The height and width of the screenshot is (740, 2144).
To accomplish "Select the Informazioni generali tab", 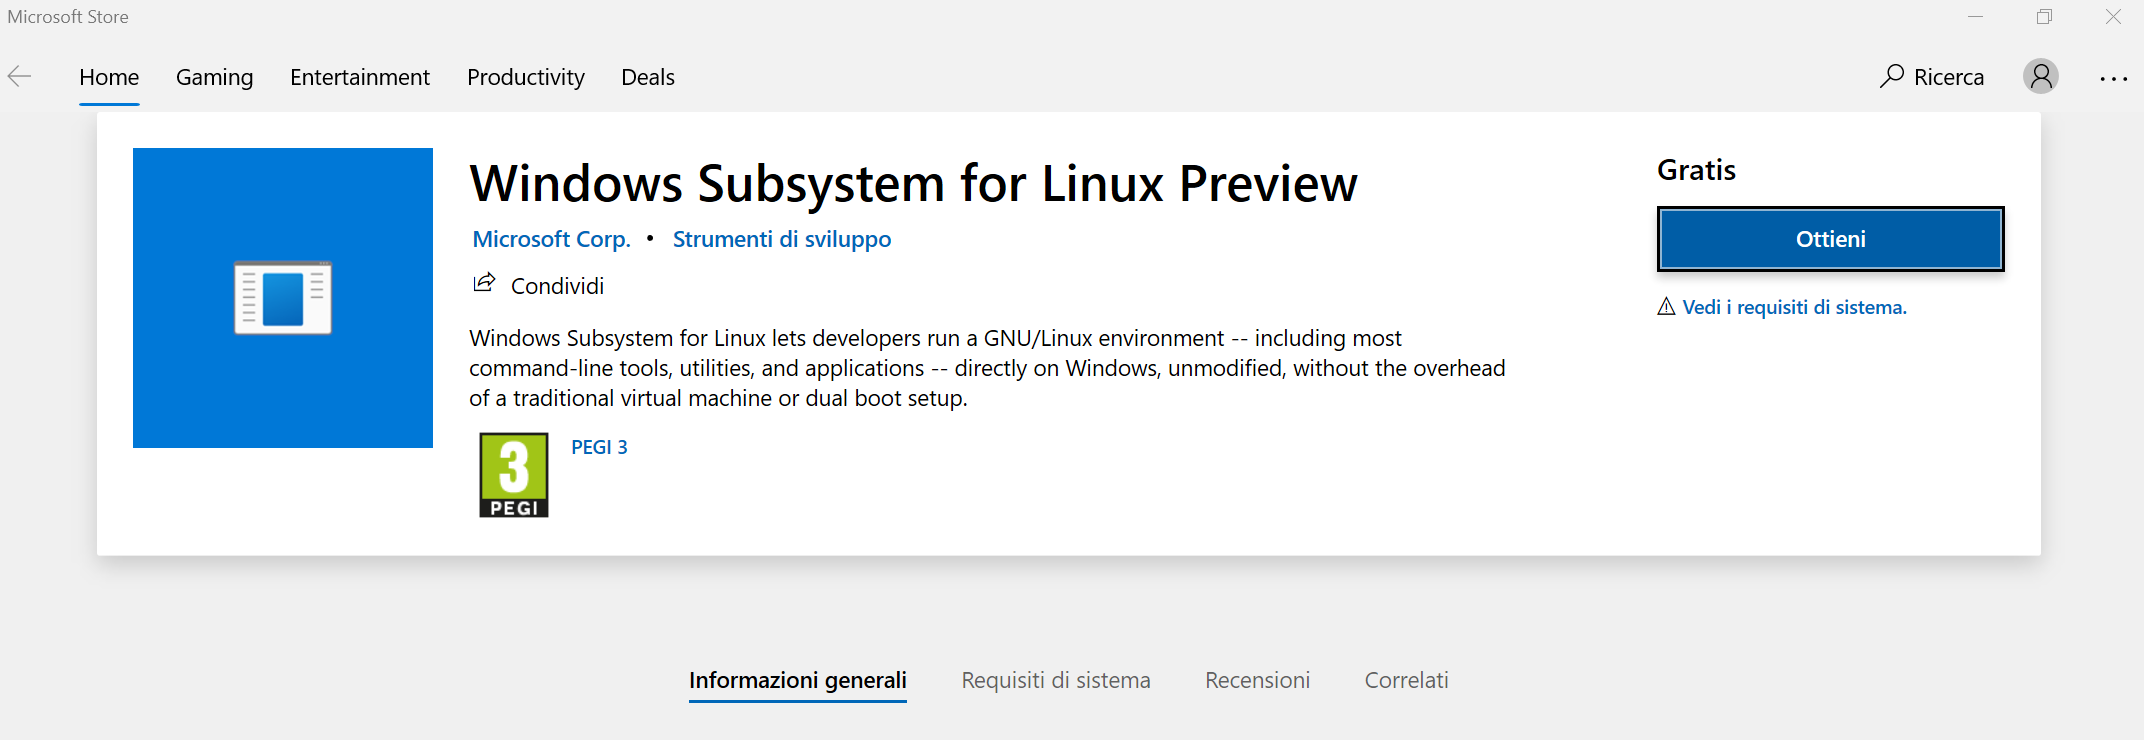I will tap(797, 679).
